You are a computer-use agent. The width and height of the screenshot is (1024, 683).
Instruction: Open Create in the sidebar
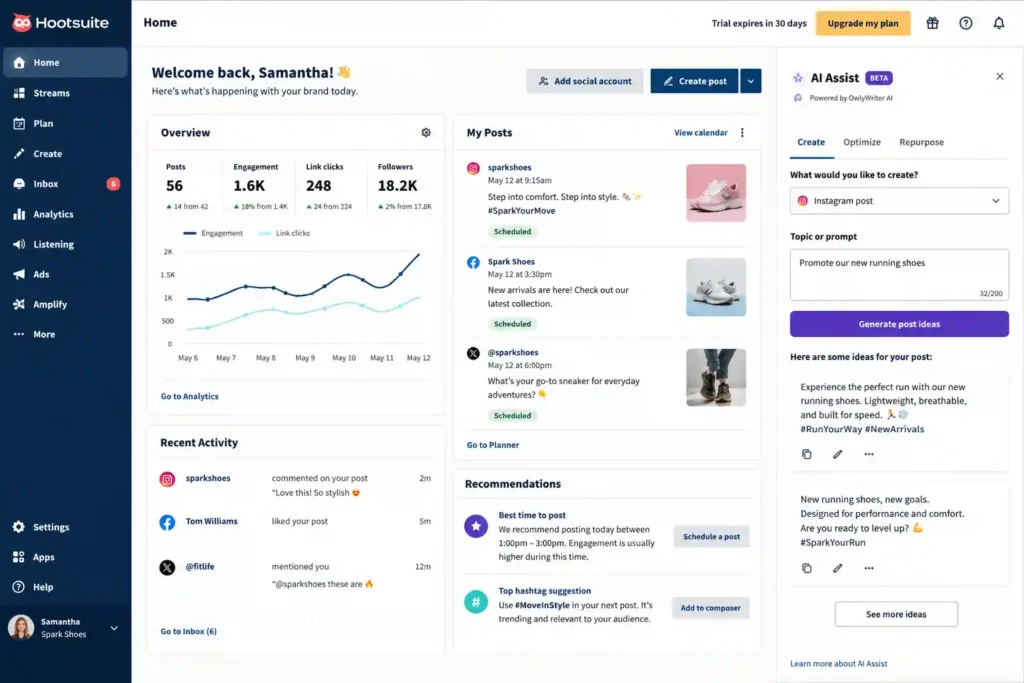click(65, 153)
